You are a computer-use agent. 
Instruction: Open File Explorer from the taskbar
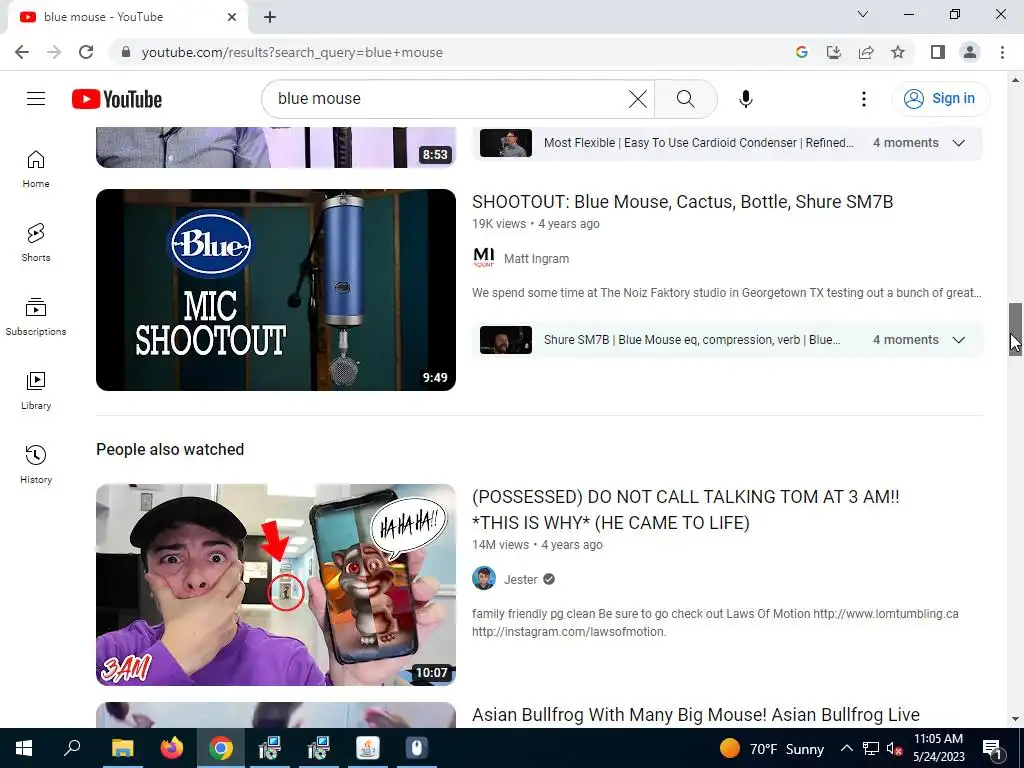click(x=122, y=748)
